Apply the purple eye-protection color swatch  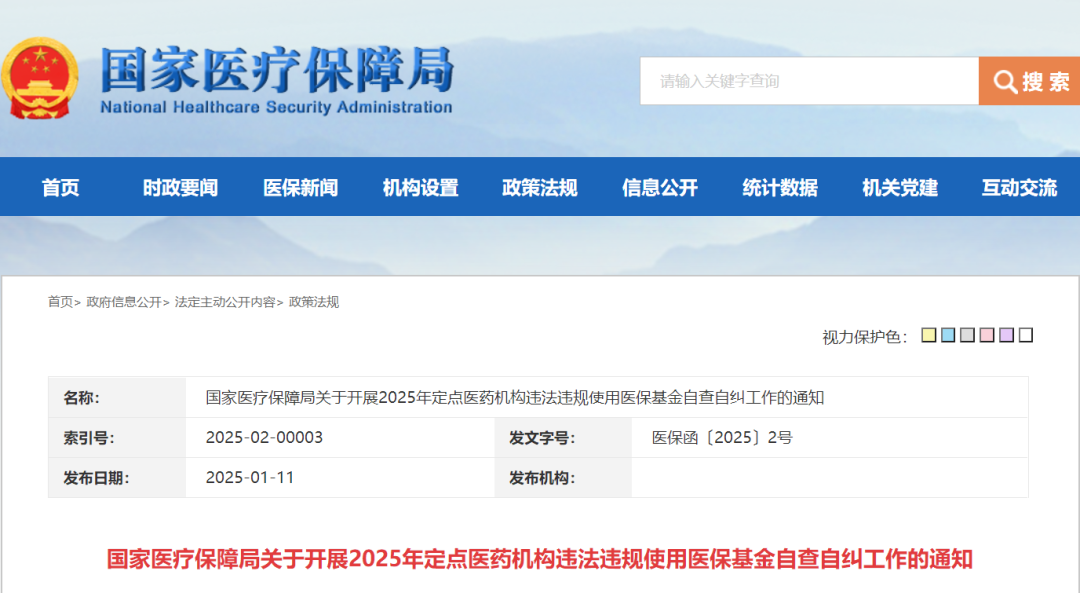click(1006, 336)
